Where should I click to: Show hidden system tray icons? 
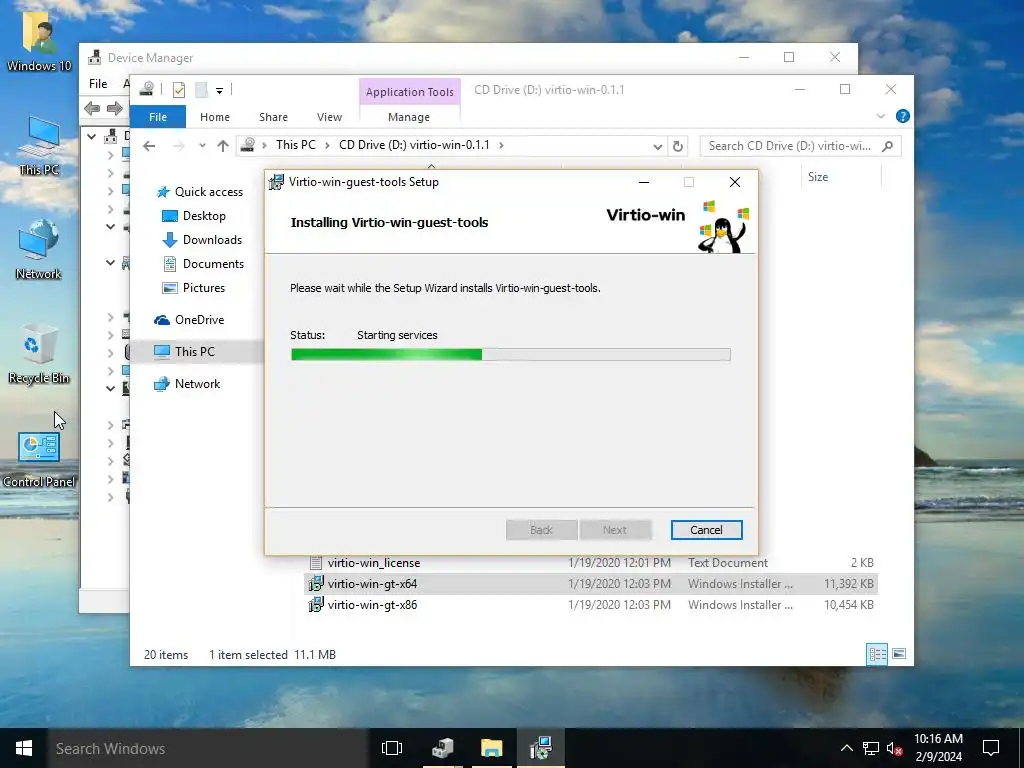(846, 748)
